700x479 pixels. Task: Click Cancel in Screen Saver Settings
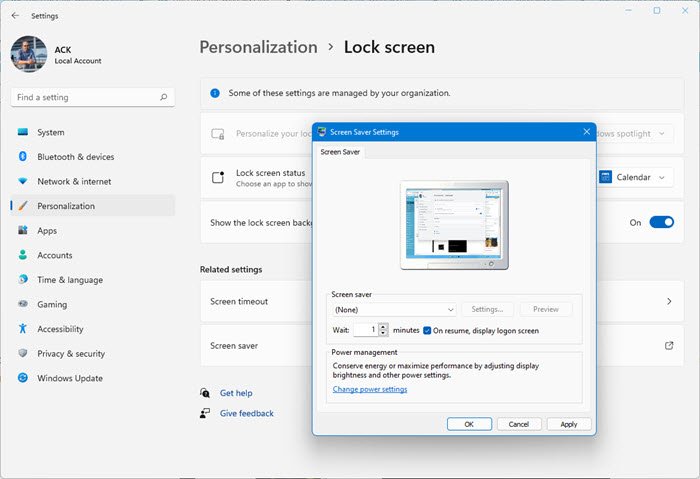click(x=519, y=424)
